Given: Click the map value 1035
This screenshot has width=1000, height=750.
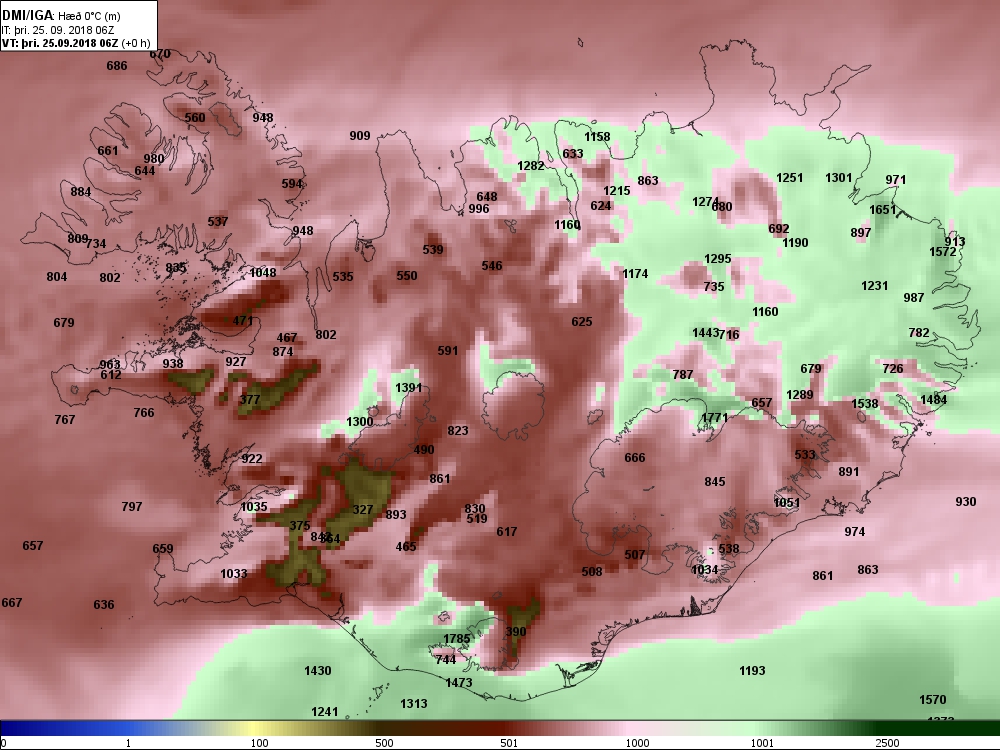Looking at the screenshot, I should pyautogui.click(x=254, y=507).
